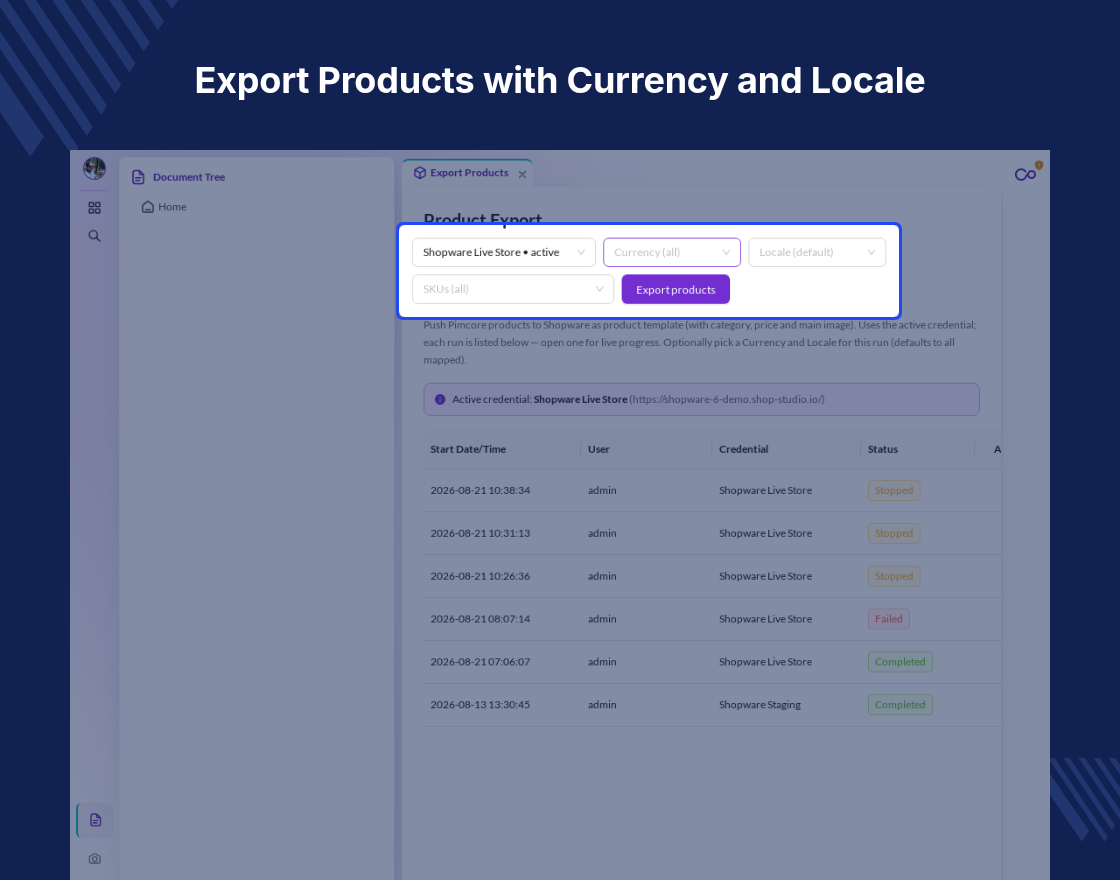The width and height of the screenshot is (1120, 880).
Task: Switch to the Export Products tab
Action: (469, 173)
